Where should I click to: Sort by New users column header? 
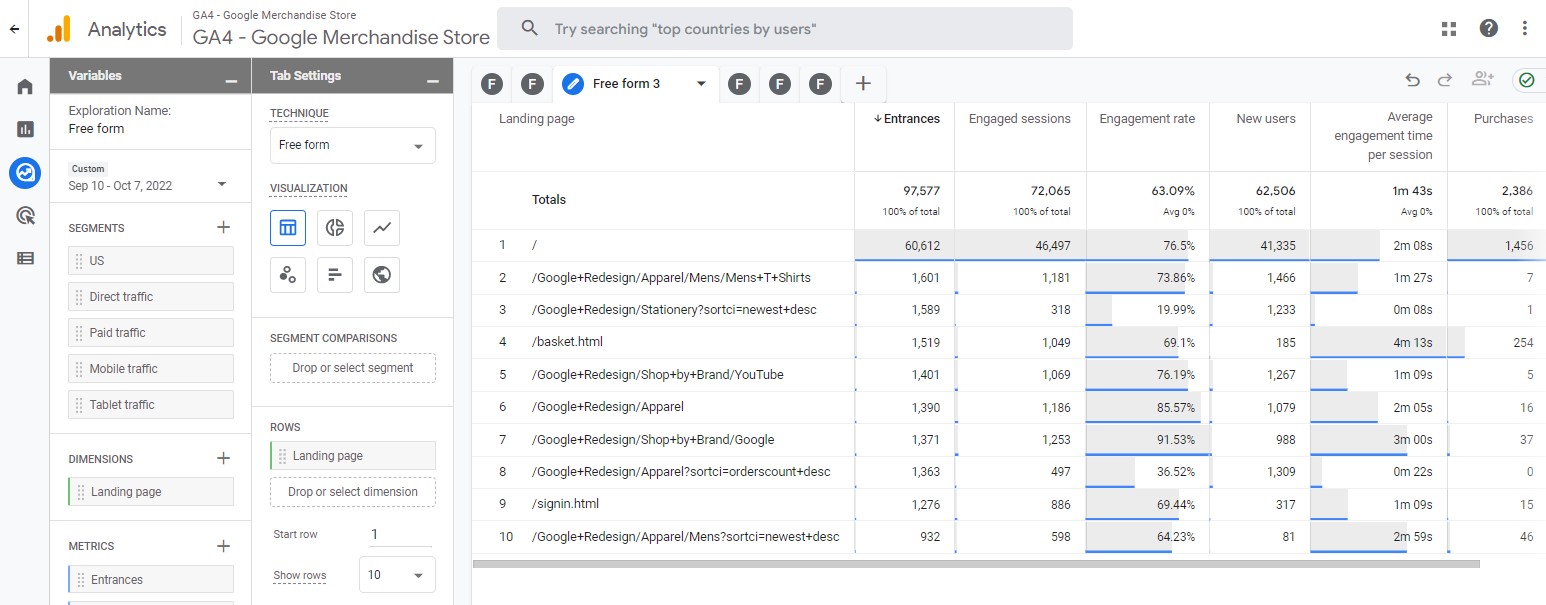click(1266, 118)
